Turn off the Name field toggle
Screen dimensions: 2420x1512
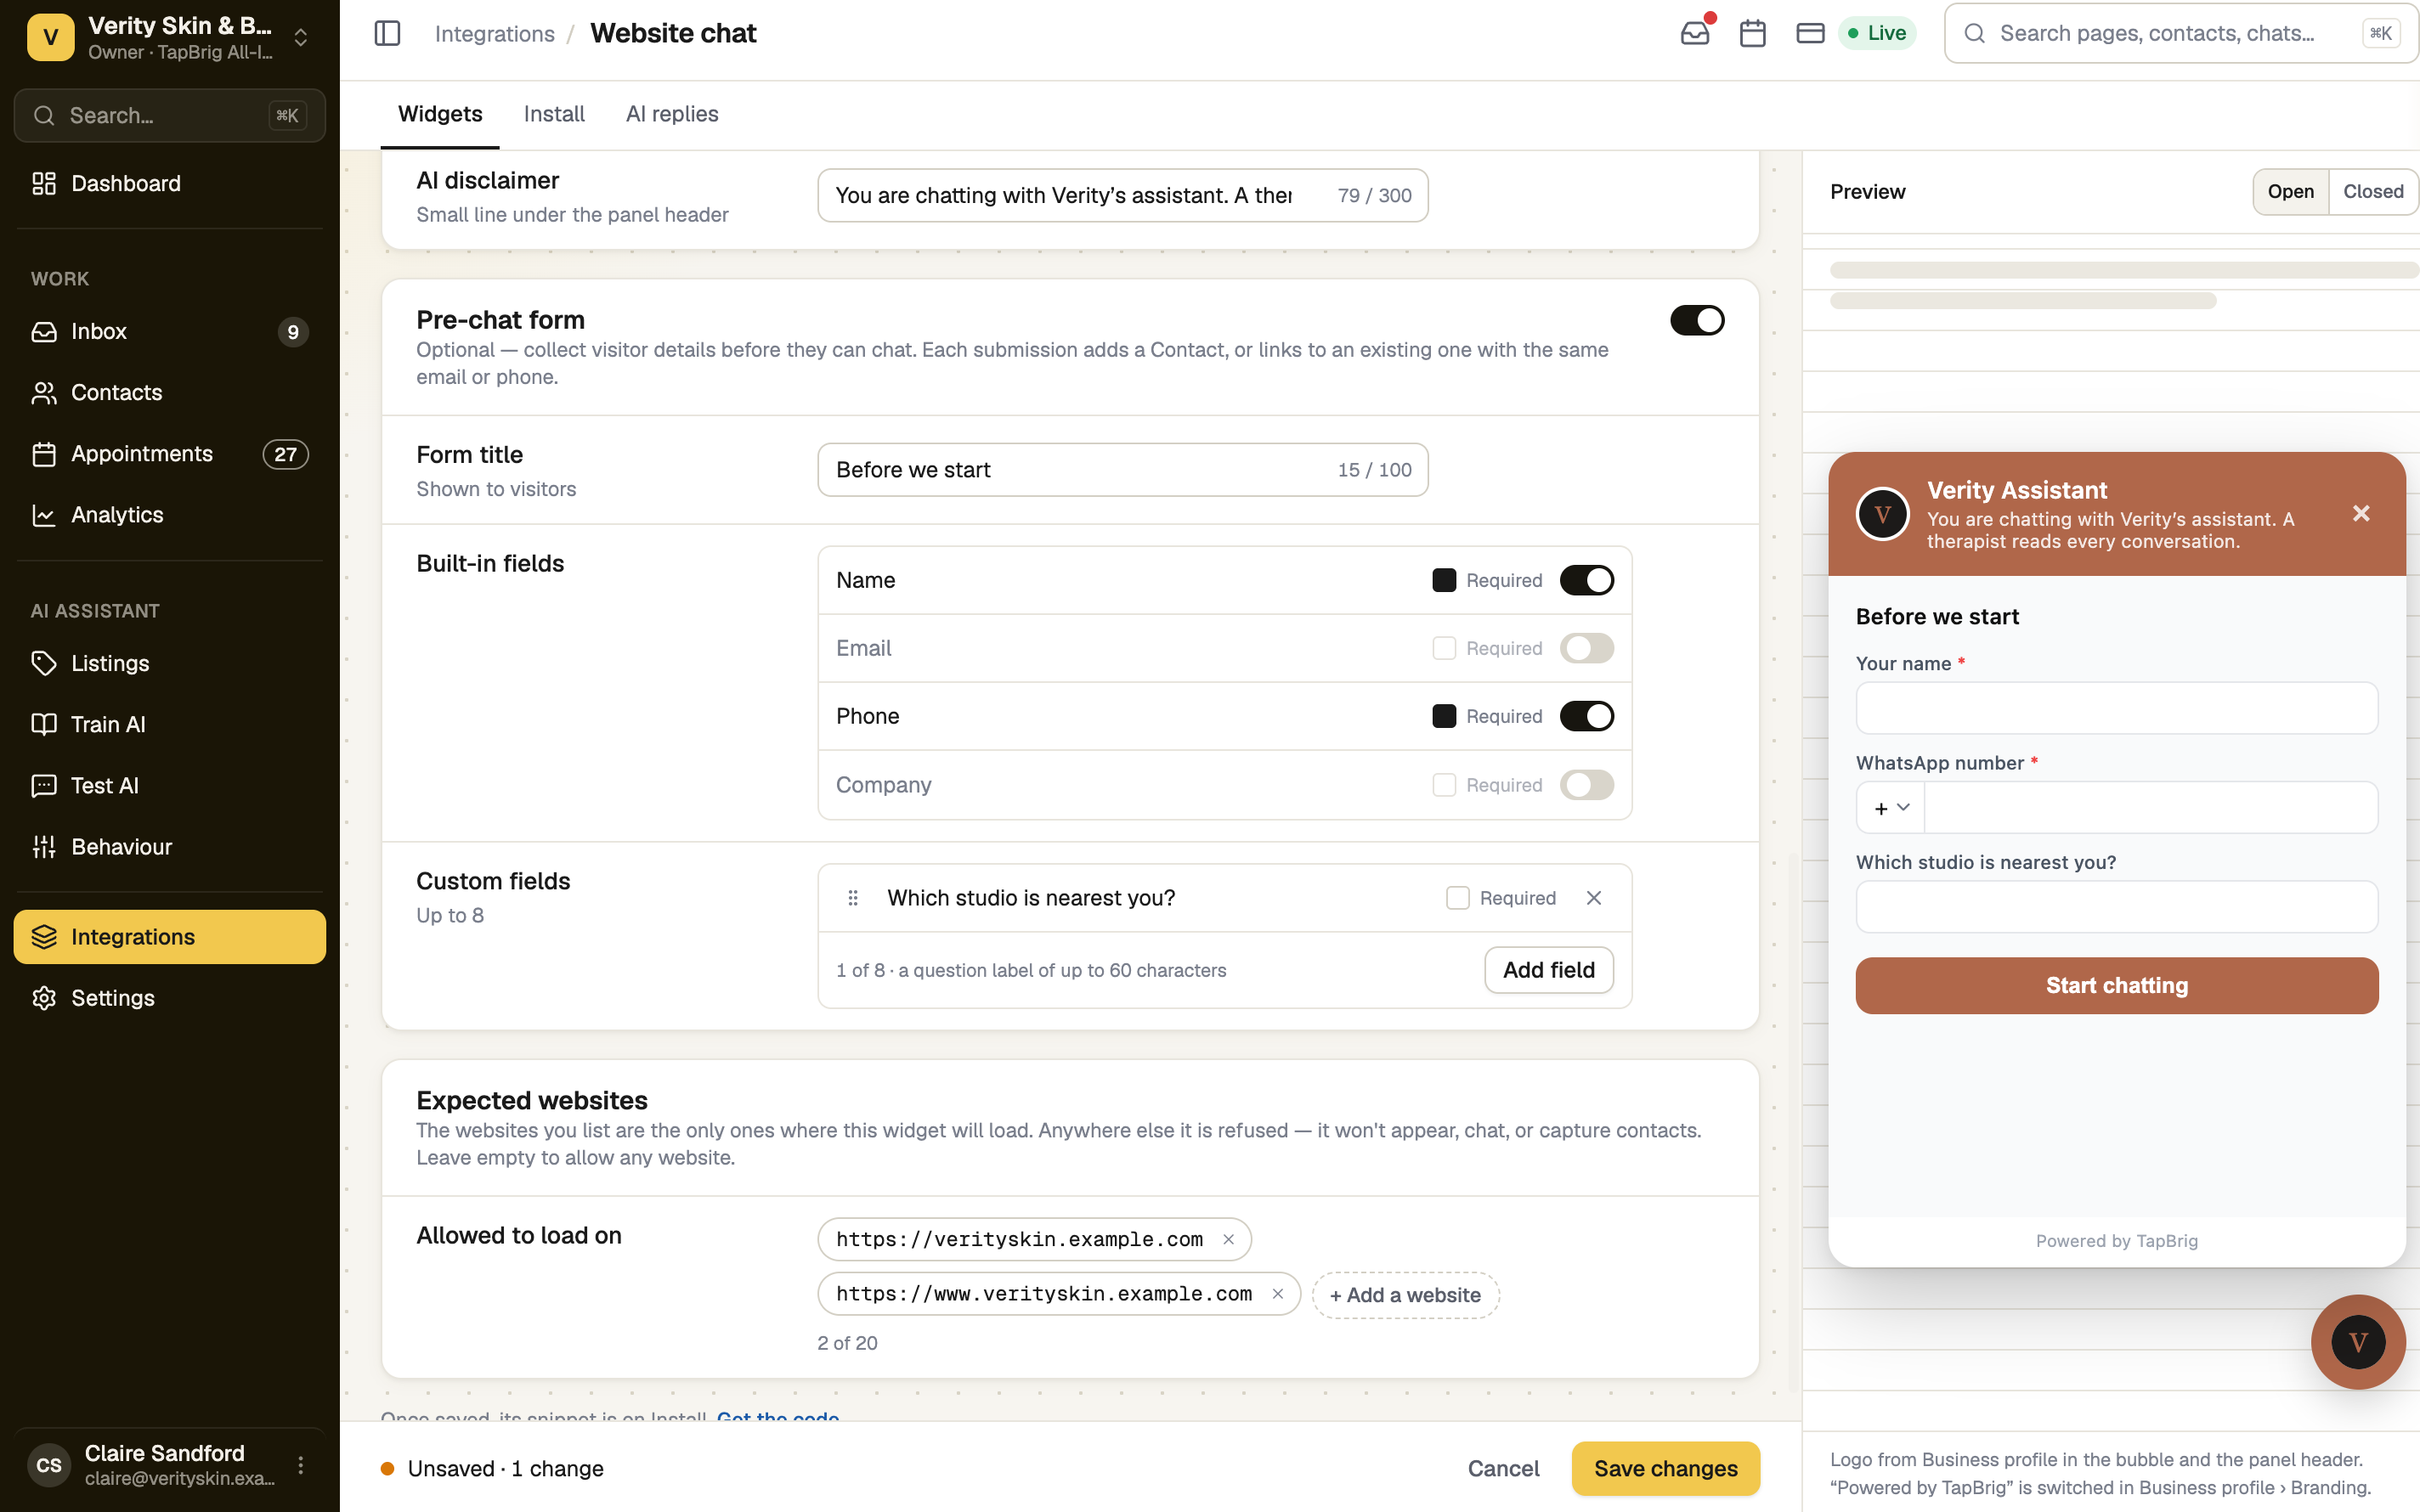pos(1586,580)
